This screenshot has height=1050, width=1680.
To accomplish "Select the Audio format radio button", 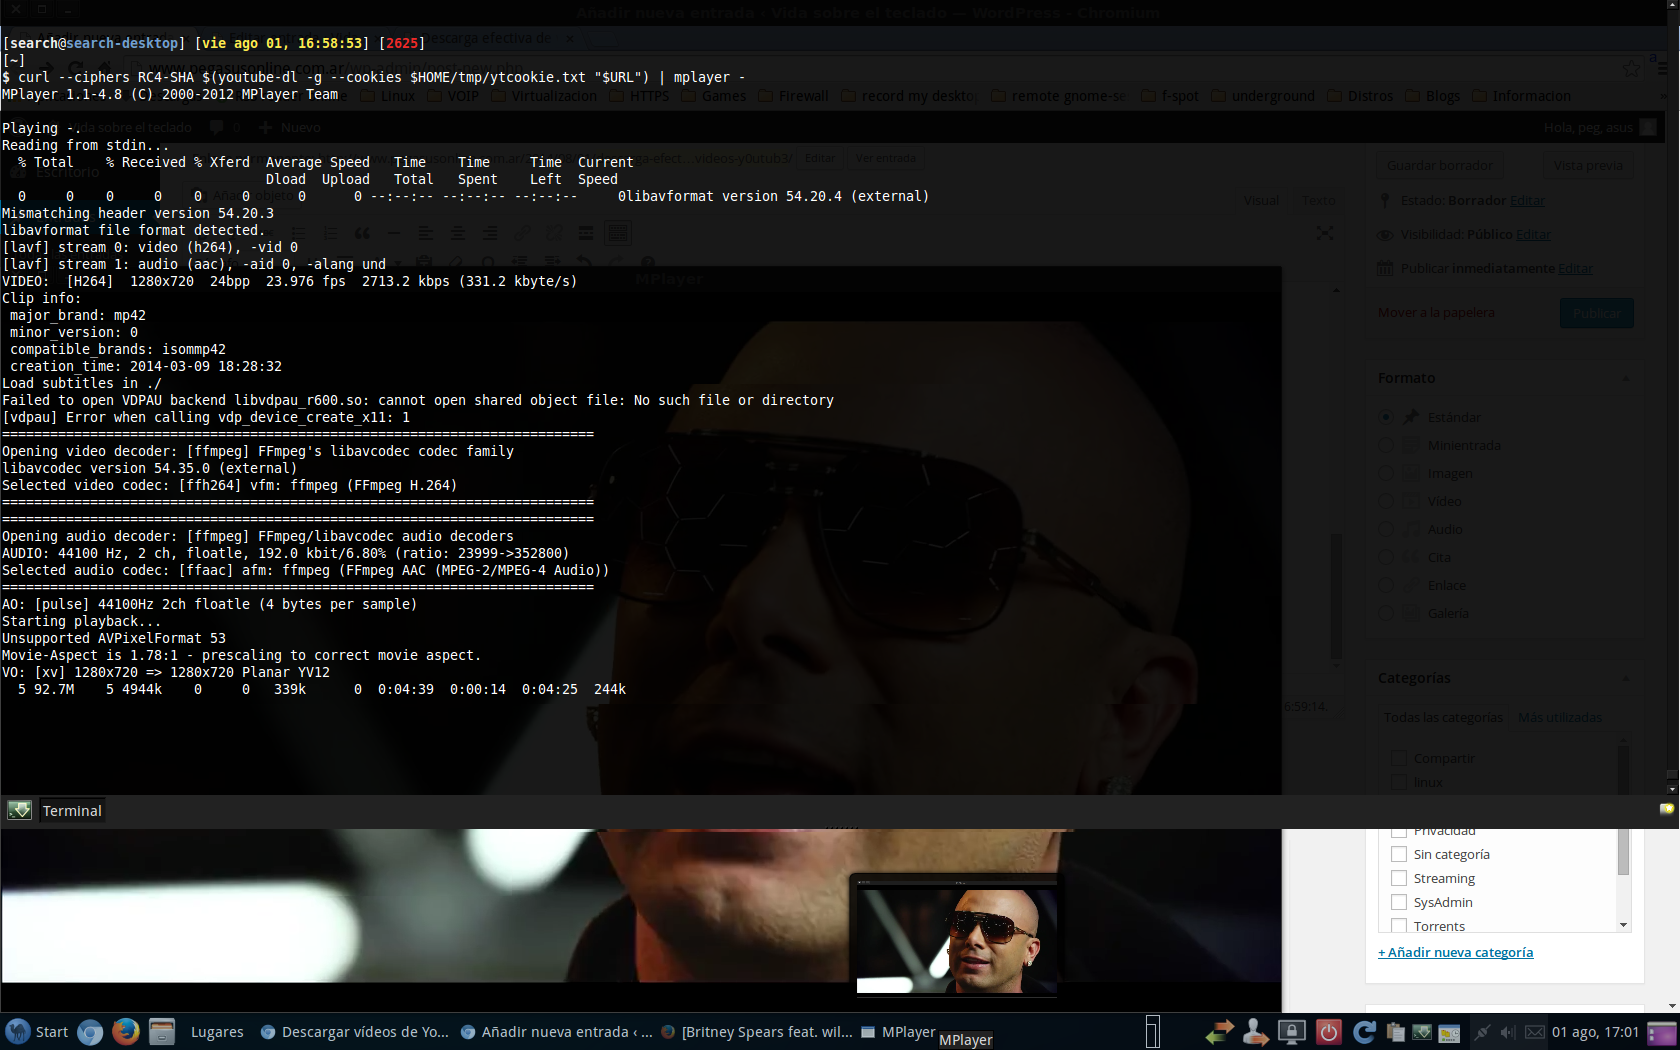I will pyautogui.click(x=1386, y=529).
